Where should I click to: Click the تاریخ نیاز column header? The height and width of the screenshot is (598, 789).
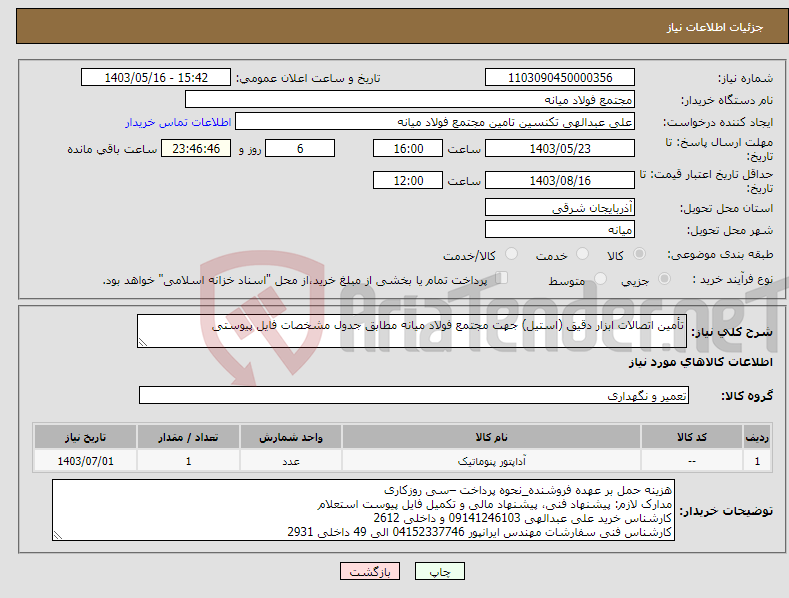[x=86, y=437]
